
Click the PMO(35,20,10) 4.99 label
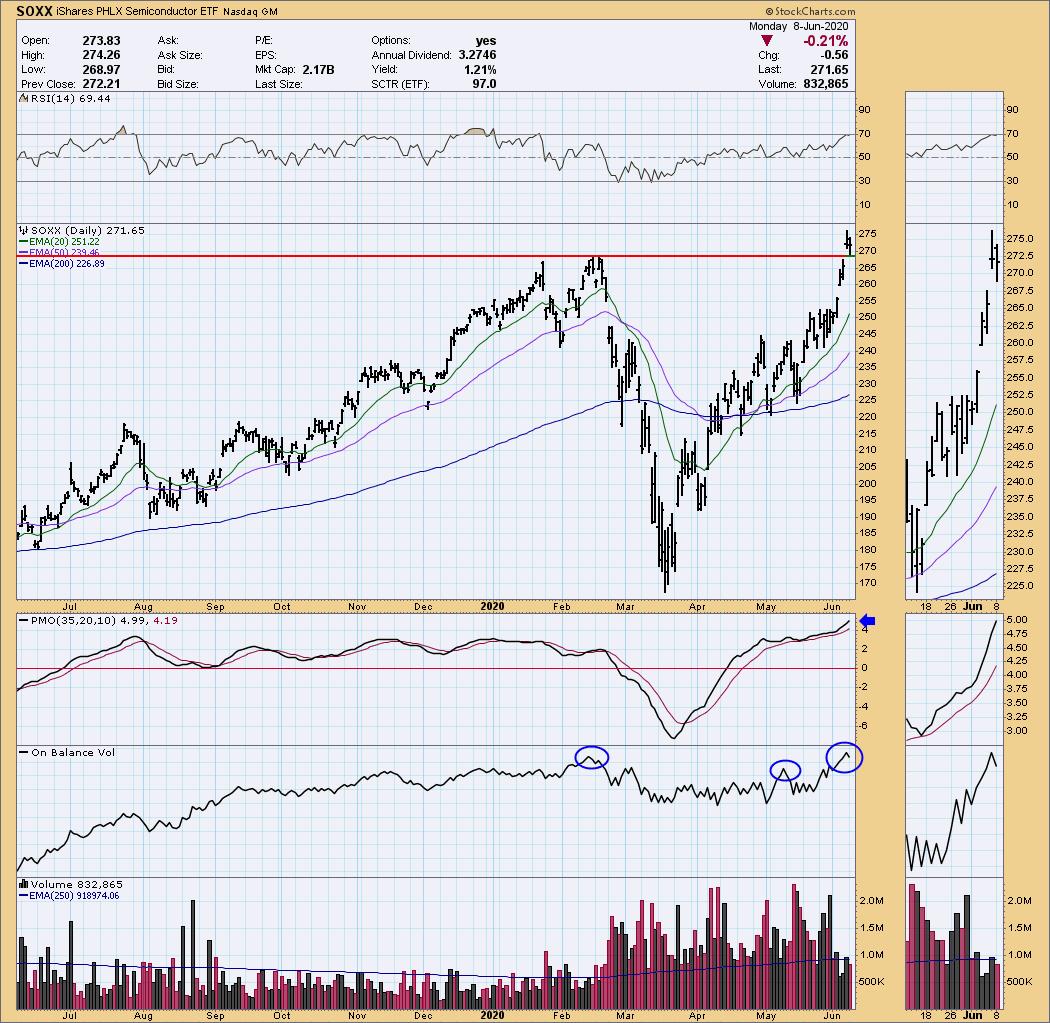coord(90,621)
